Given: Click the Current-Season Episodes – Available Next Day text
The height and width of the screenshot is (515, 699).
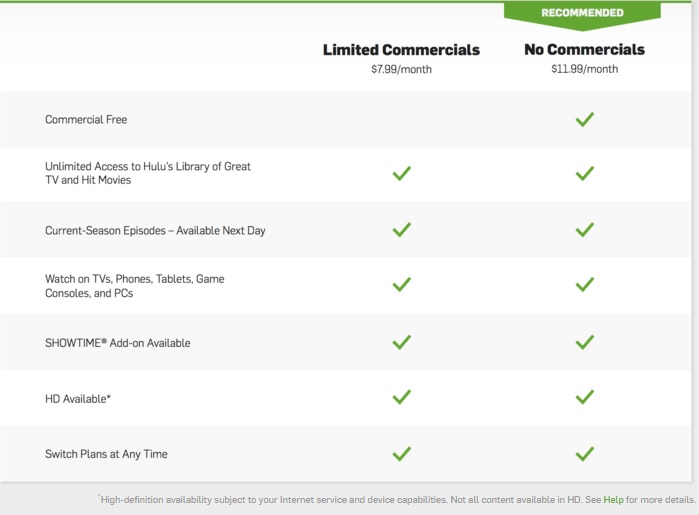Looking at the screenshot, I should click(155, 231).
